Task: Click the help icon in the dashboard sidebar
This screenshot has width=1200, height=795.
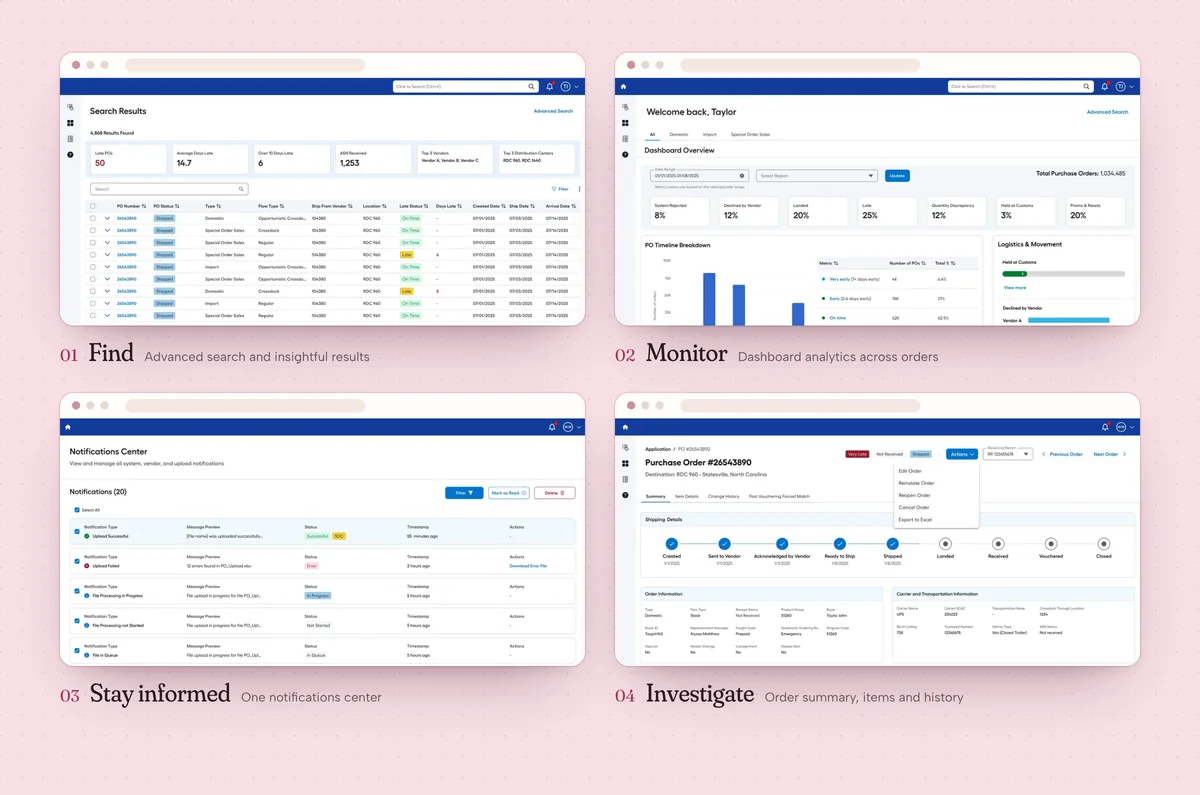Action: tap(625, 155)
